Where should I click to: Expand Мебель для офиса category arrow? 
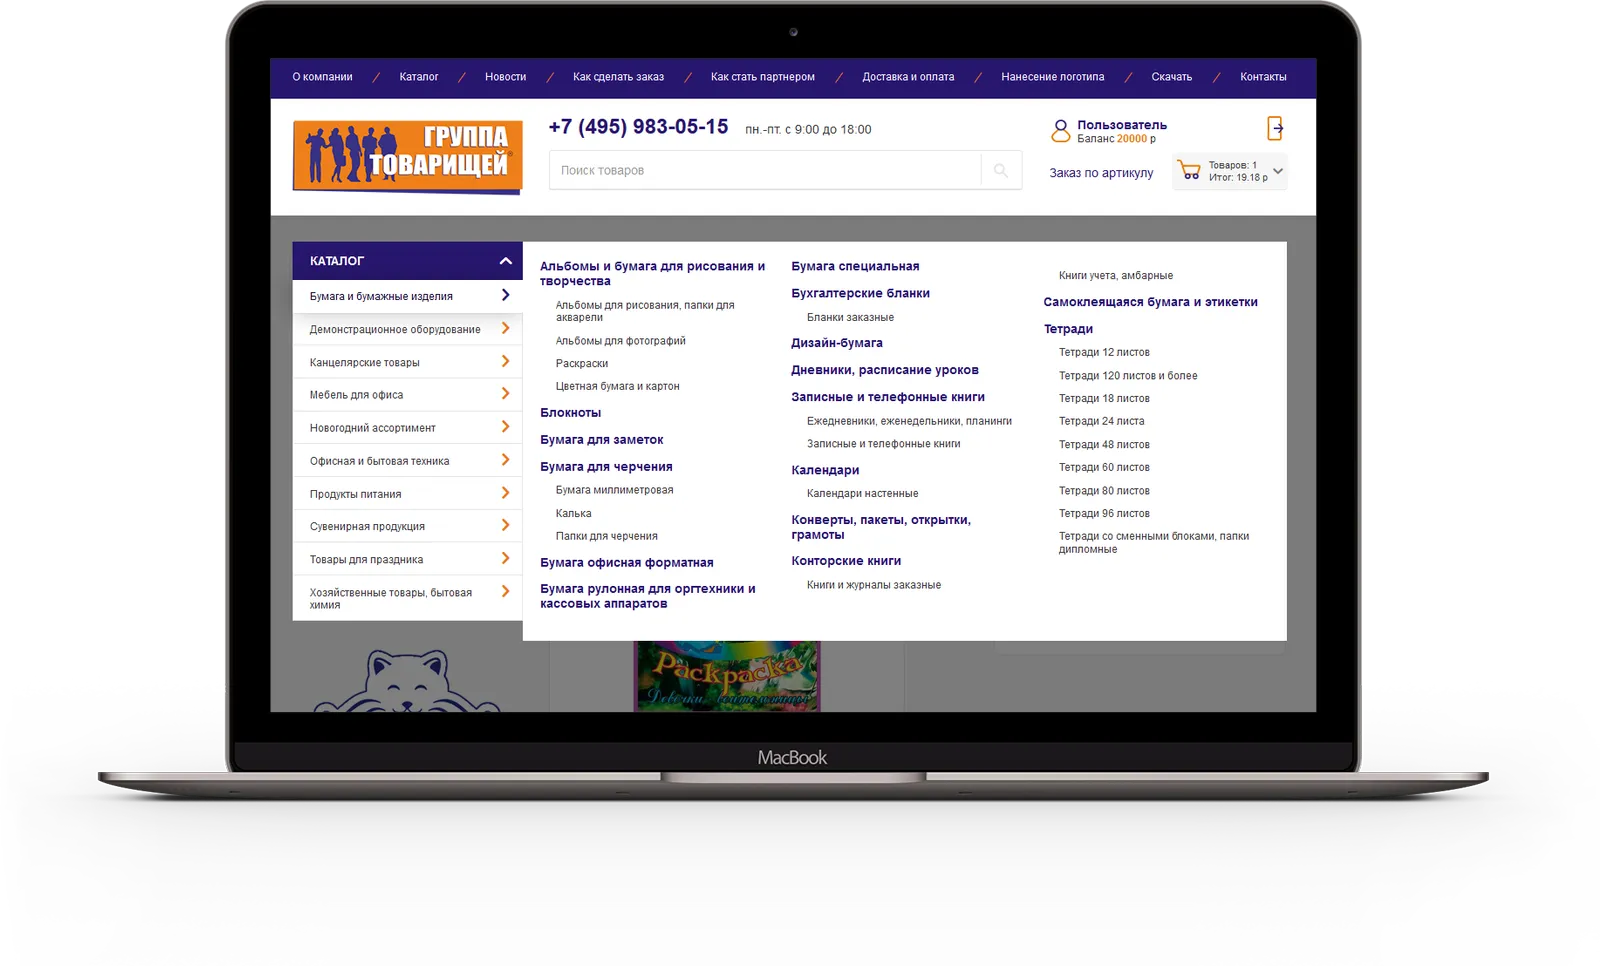[505, 394]
